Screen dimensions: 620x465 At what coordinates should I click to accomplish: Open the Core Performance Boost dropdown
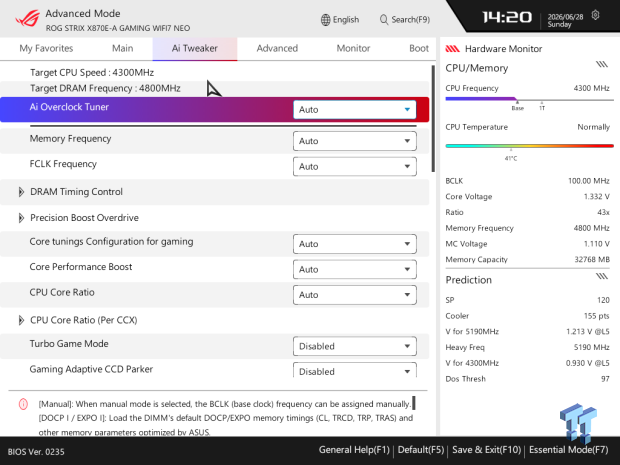coord(355,269)
